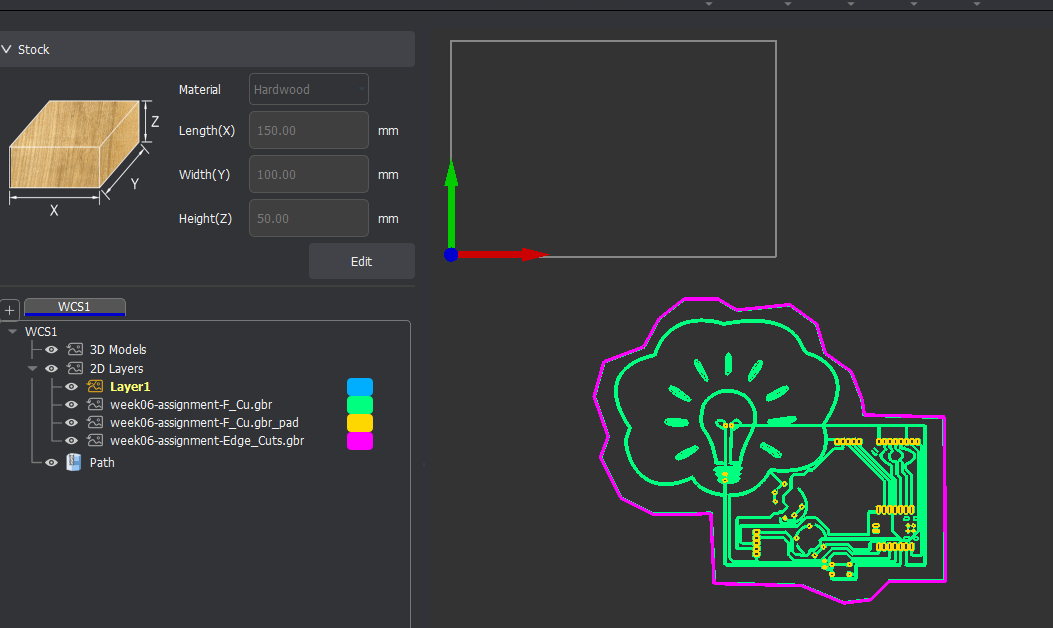Select 2D Layers tree item

point(116,368)
